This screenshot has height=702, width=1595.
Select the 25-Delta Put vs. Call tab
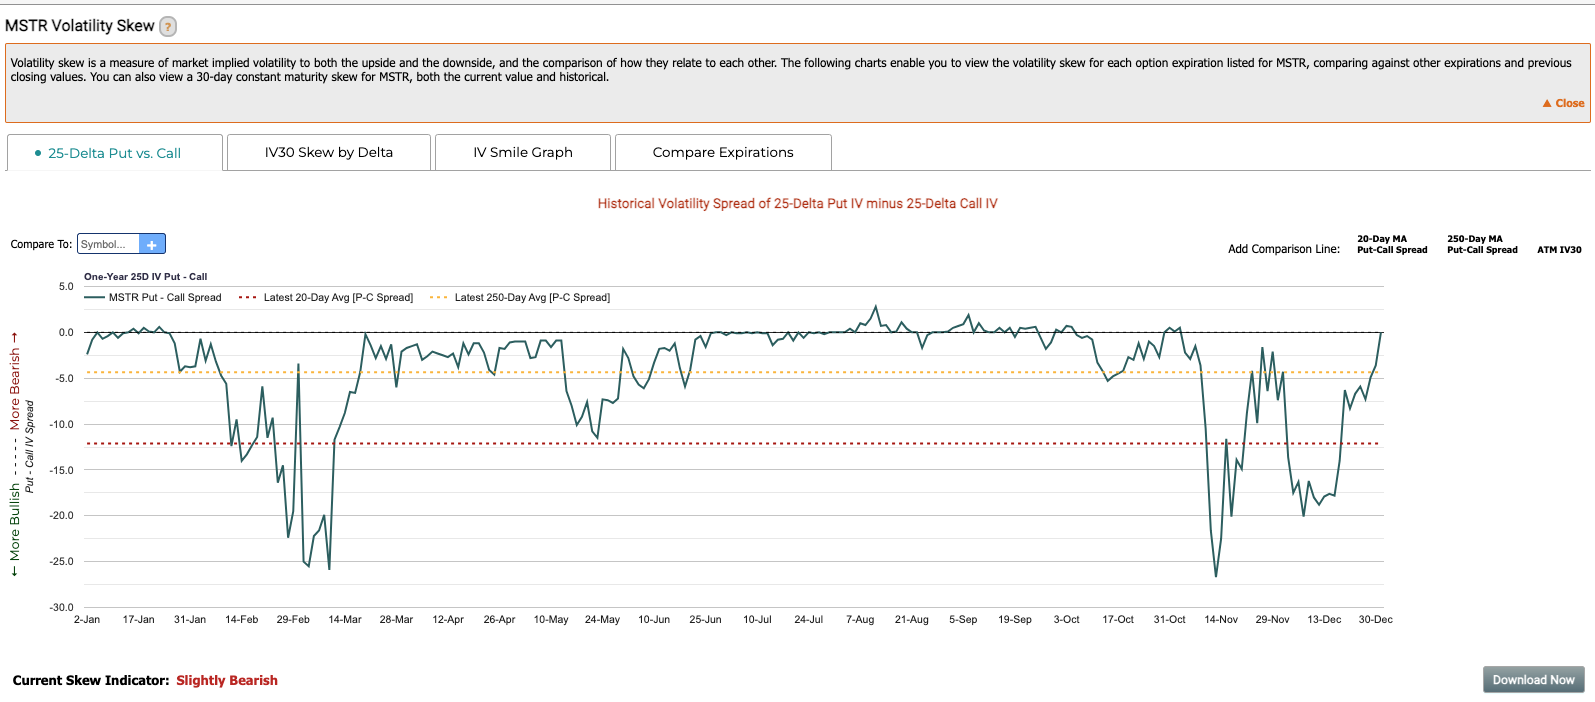pos(115,153)
